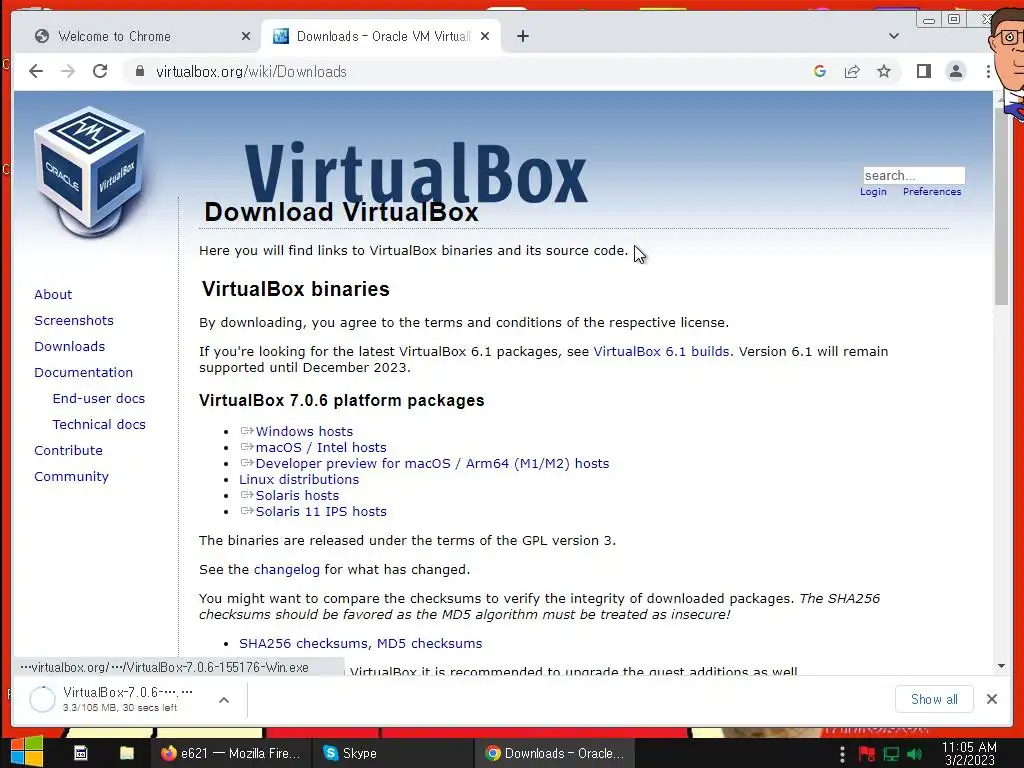The height and width of the screenshot is (768, 1024).
Task: Open Technical docs in the sidebar
Action: point(99,424)
